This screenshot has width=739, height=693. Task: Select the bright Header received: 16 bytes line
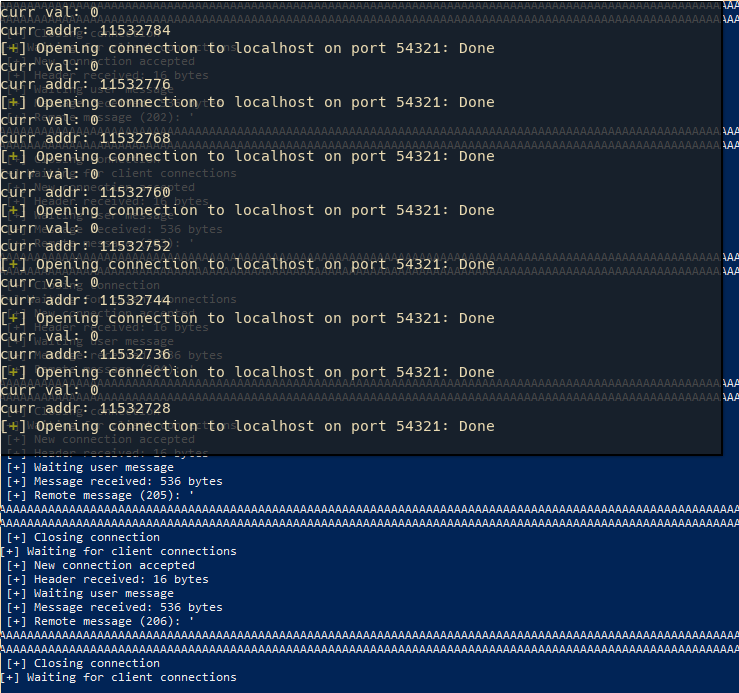(107, 579)
